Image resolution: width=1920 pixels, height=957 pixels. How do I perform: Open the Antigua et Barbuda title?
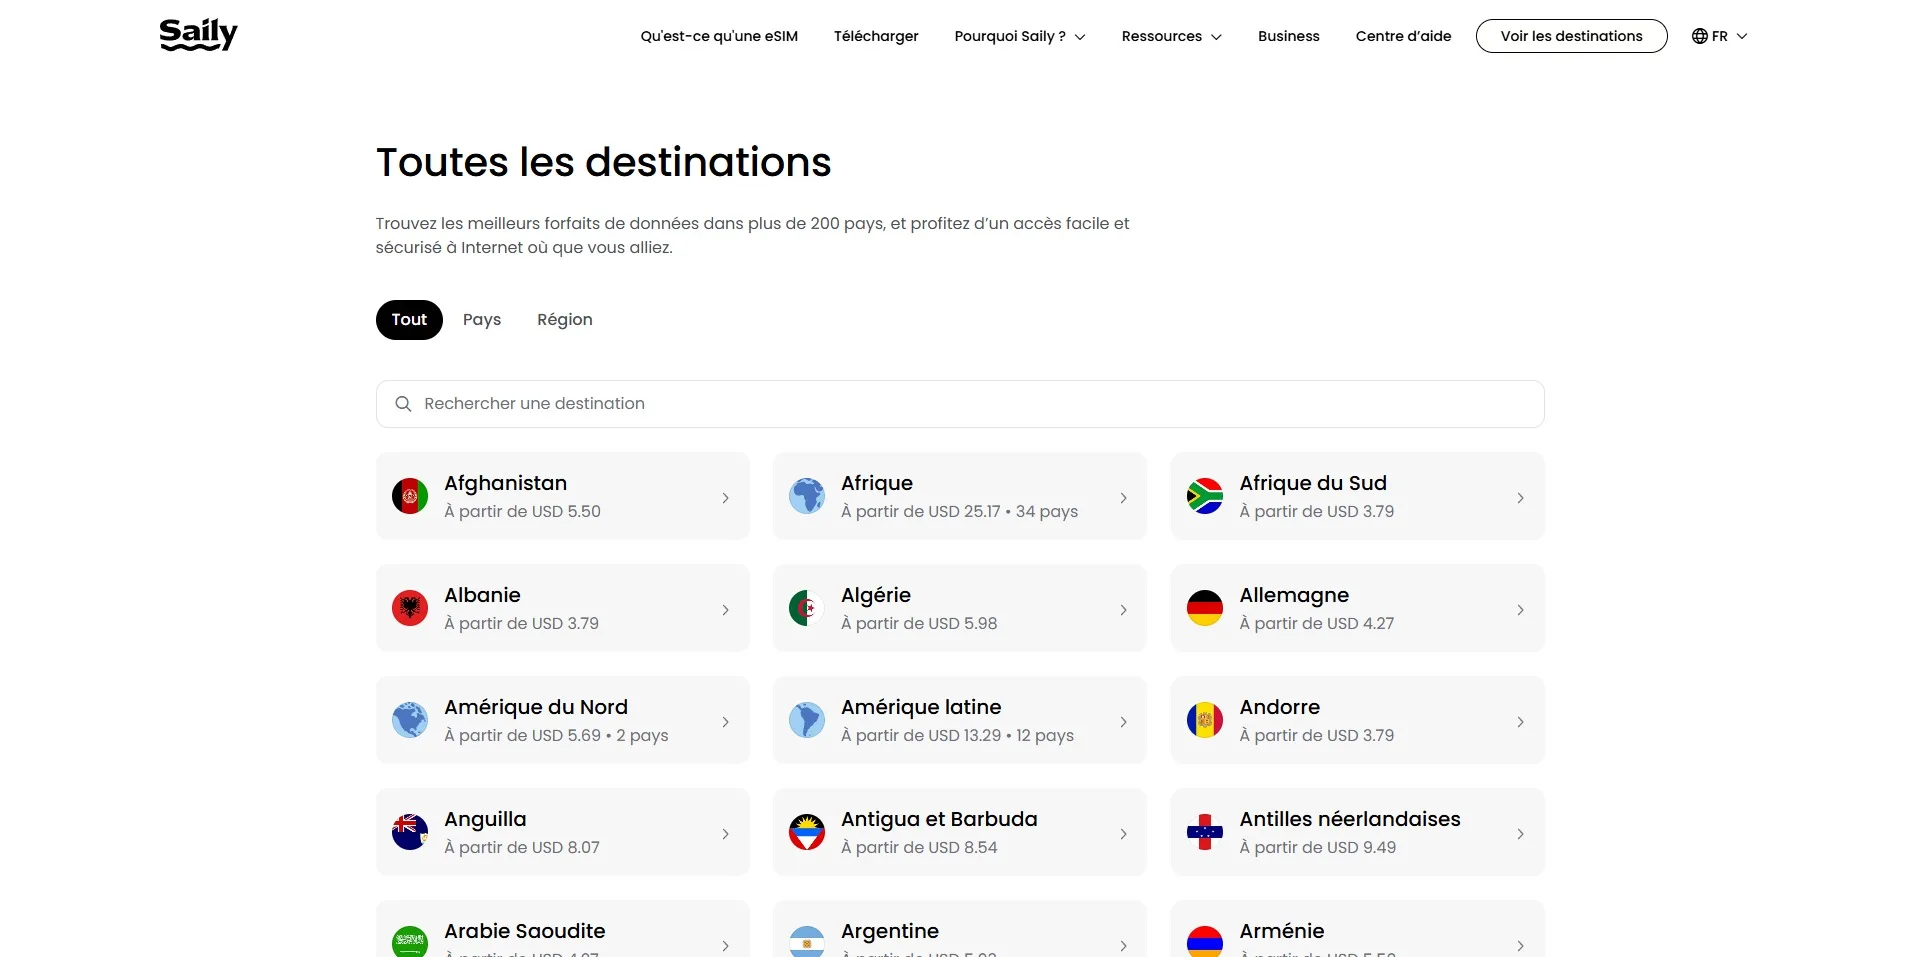pyautogui.click(x=939, y=819)
